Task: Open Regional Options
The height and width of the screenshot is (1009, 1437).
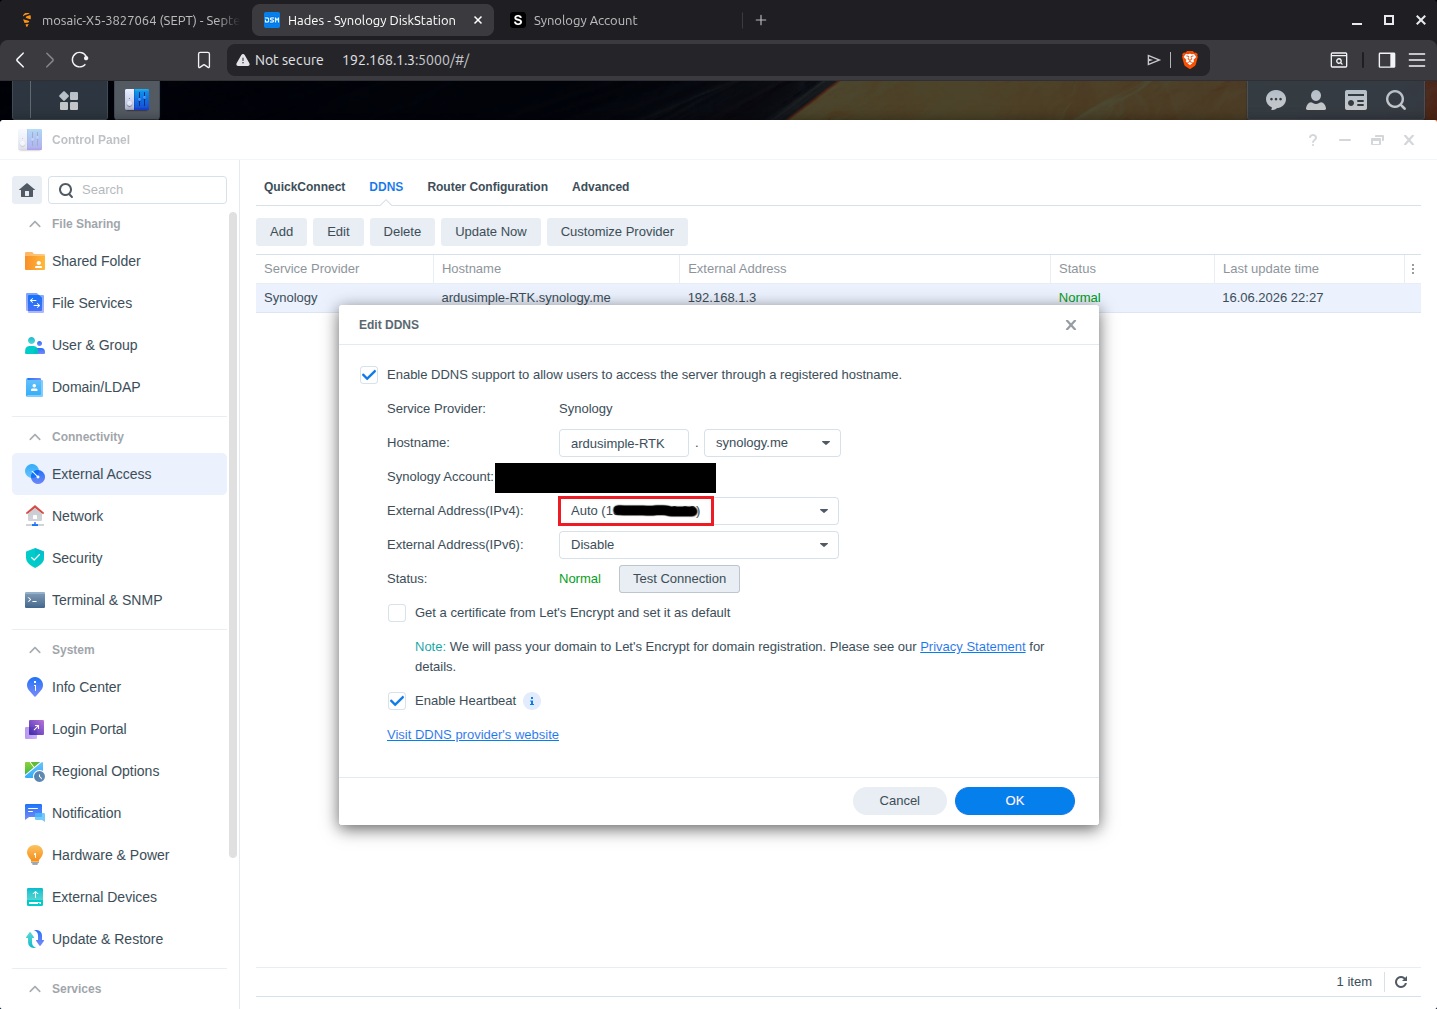Action: point(119,771)
